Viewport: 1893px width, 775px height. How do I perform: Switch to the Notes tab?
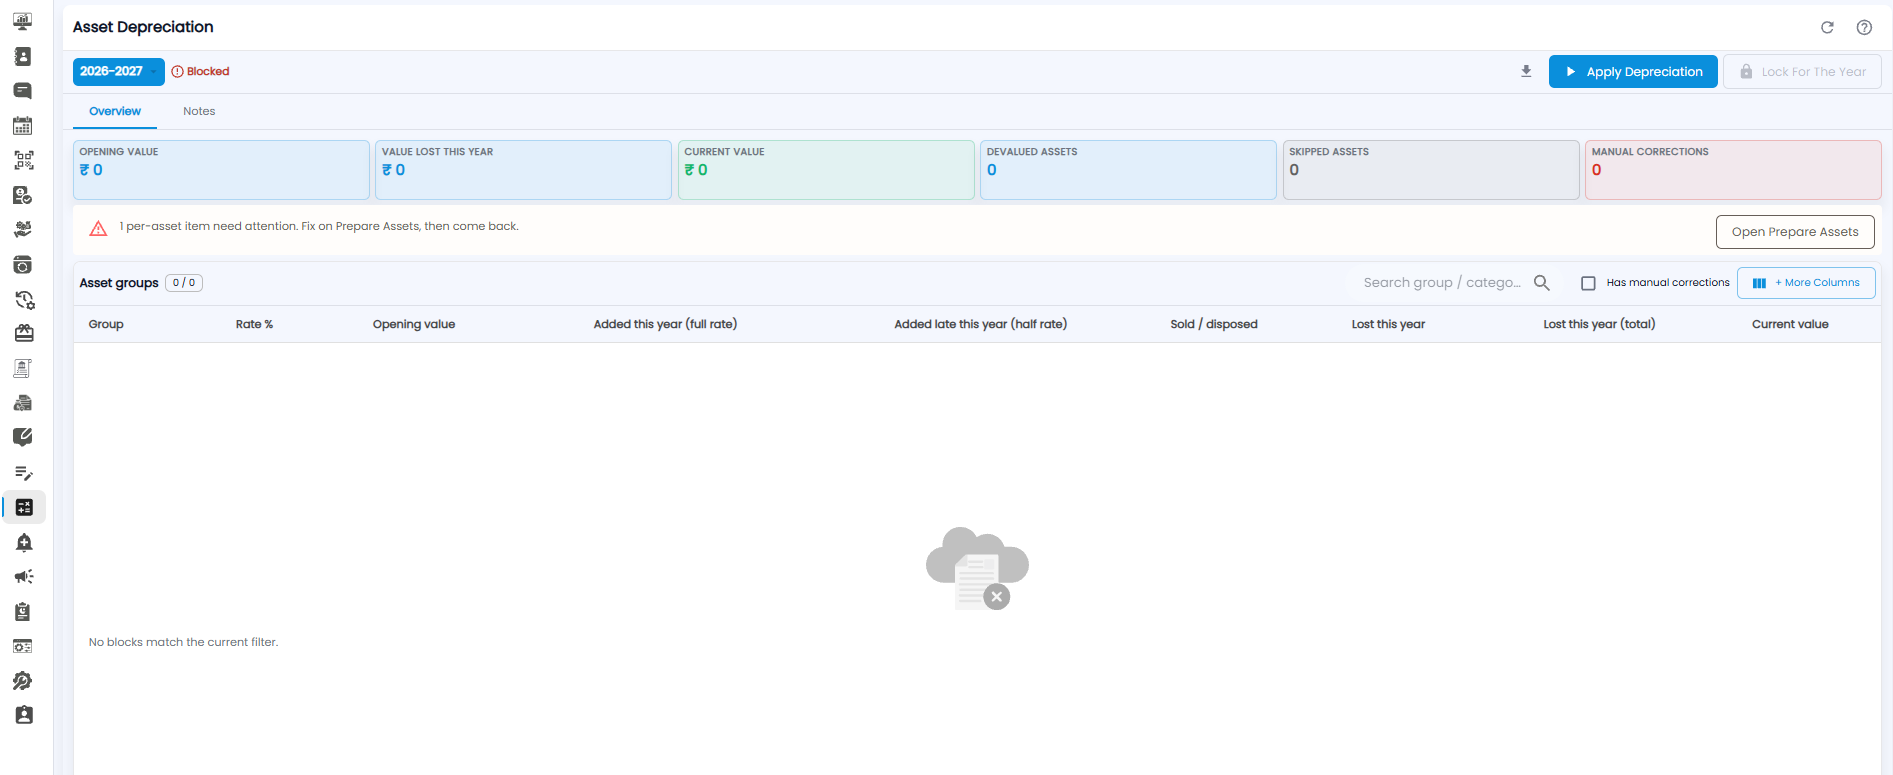[199, 111]
